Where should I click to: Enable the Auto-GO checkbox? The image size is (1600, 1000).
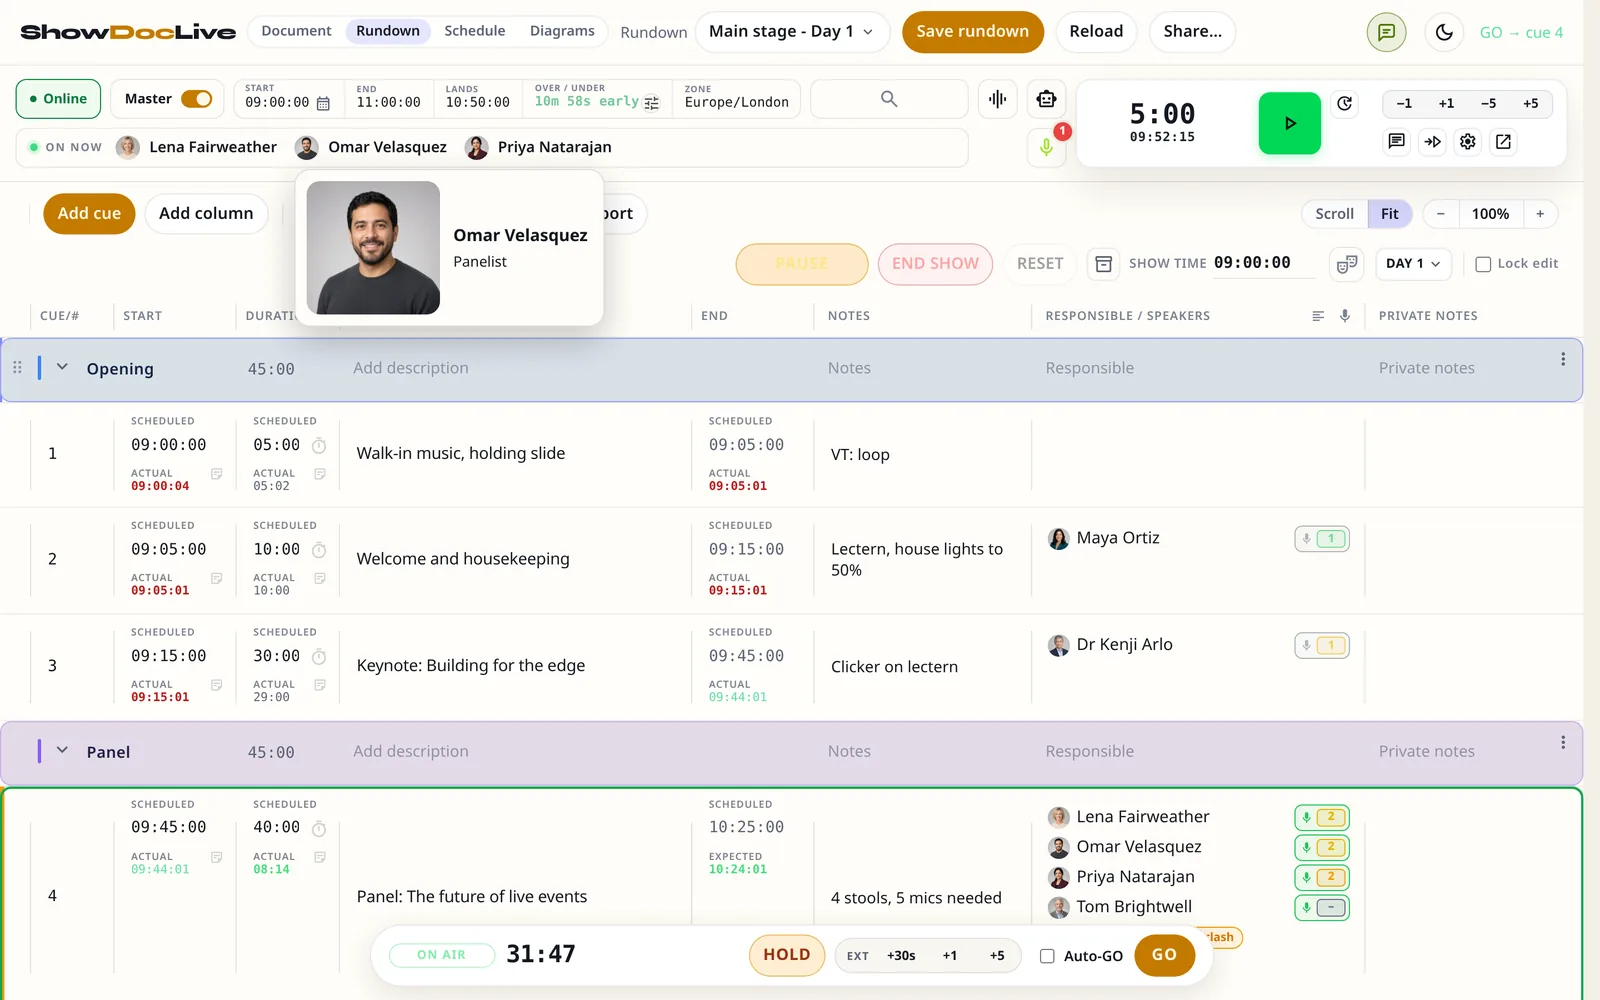point(1047,956)
